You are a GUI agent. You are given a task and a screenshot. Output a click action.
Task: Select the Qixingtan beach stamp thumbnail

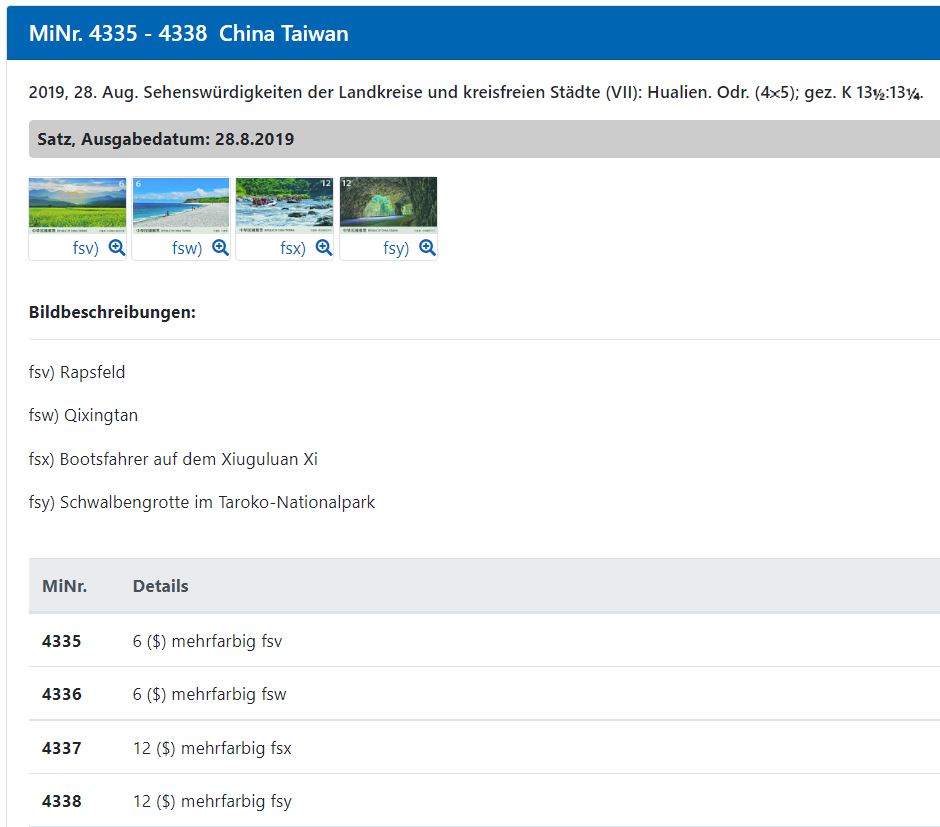pos(181,206)
